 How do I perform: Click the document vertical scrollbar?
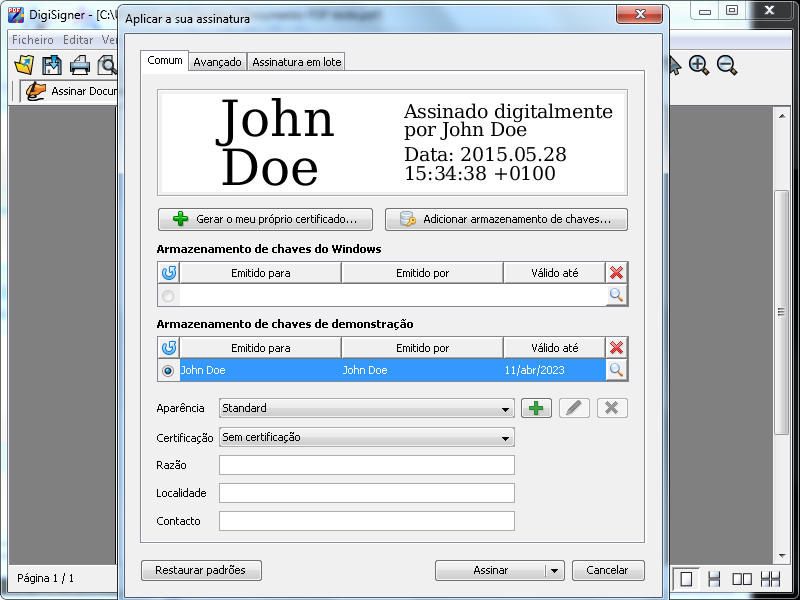point(782,330)
